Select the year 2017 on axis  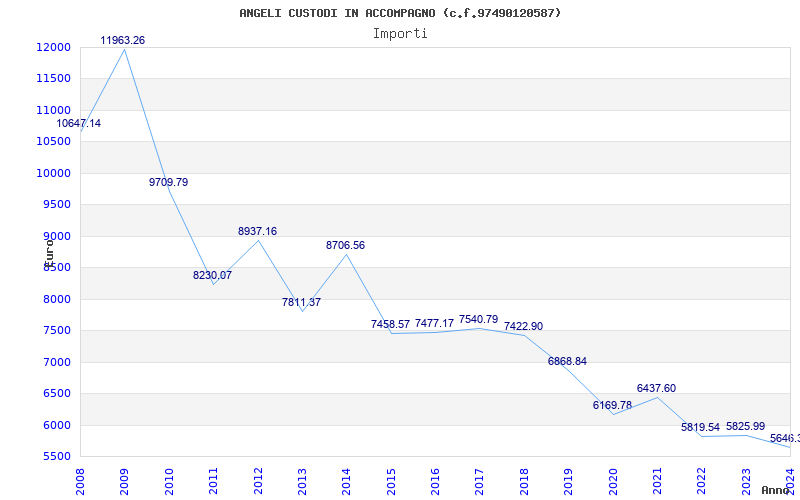(x=480, y=481)
